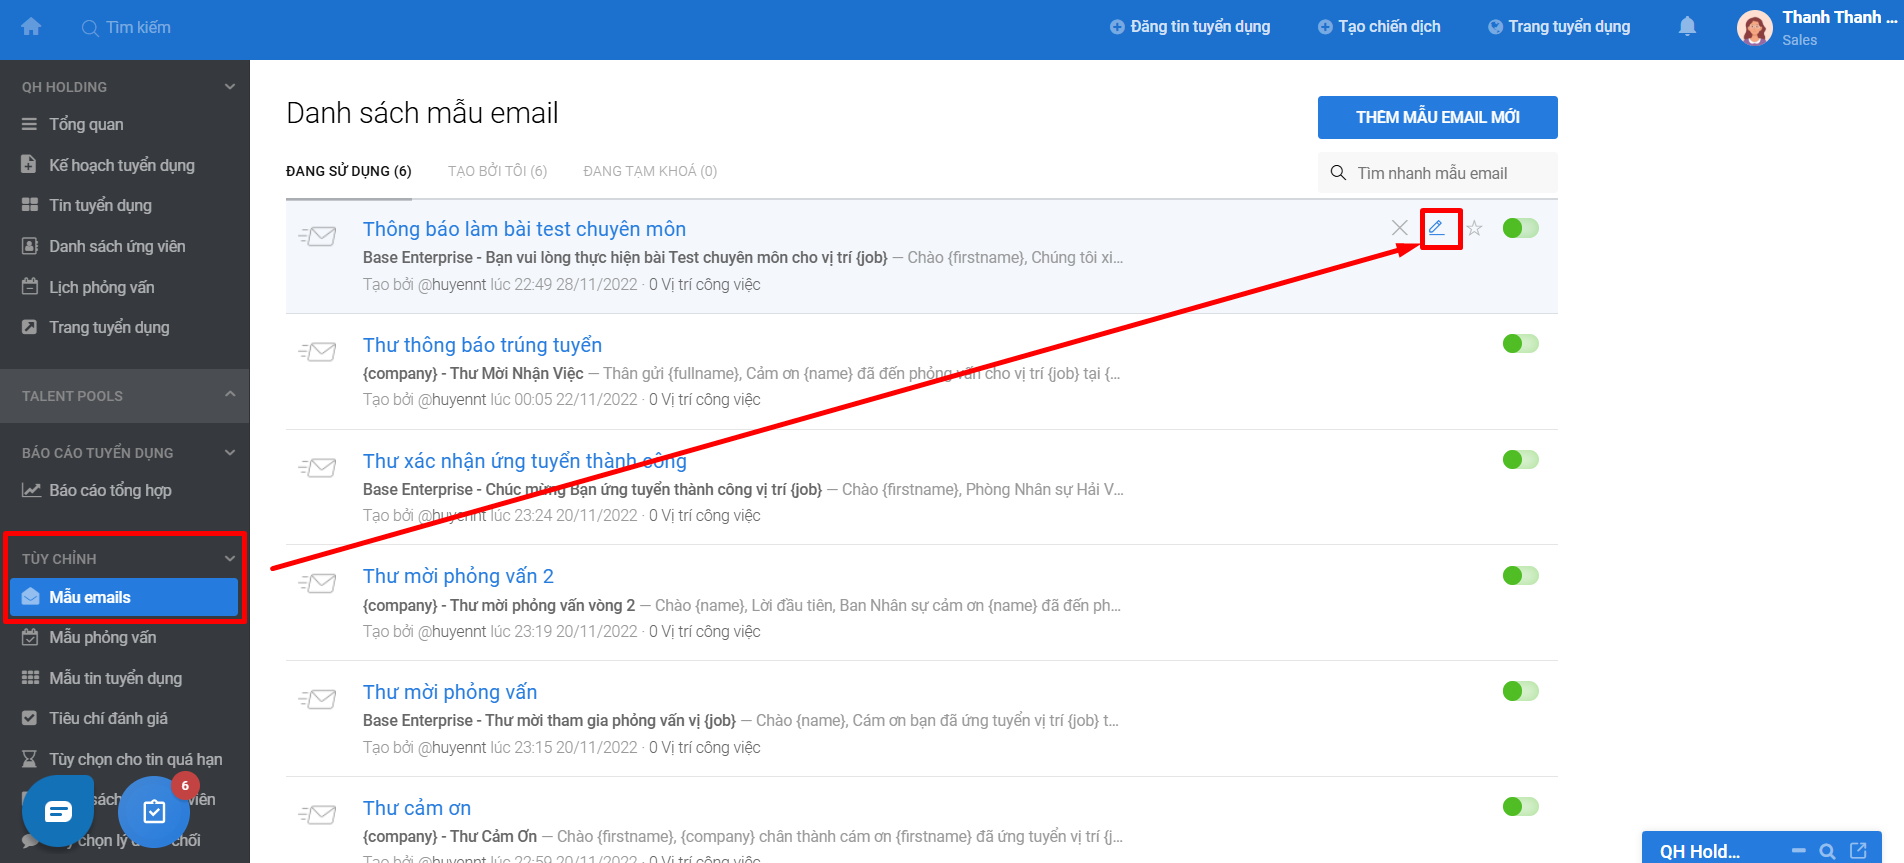Collapse the QH HOLDING section

pyautogui.click(x=230, y=87)
